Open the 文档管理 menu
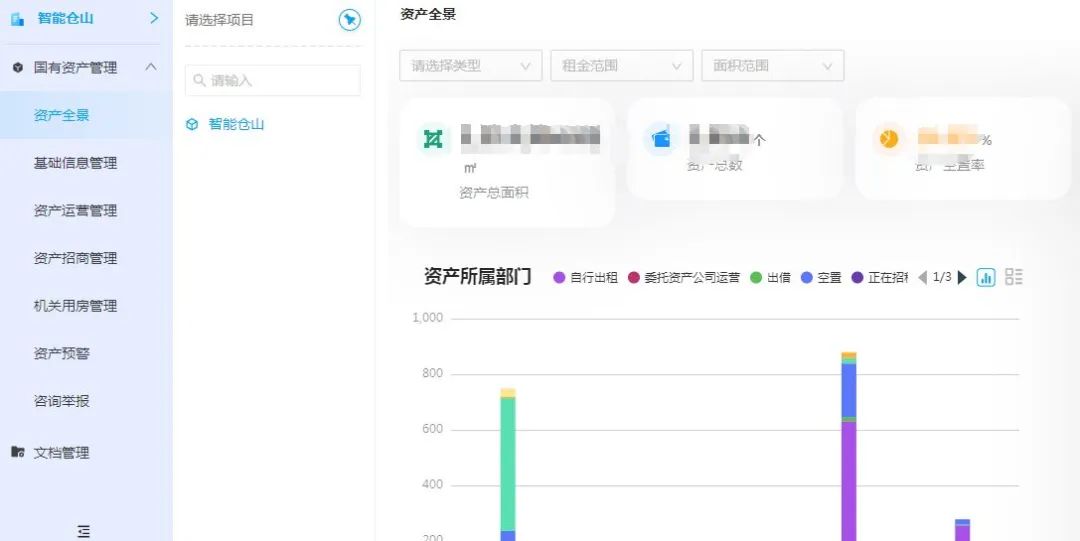The height and width of the screenshot is (541, 1080). [61, 453]
